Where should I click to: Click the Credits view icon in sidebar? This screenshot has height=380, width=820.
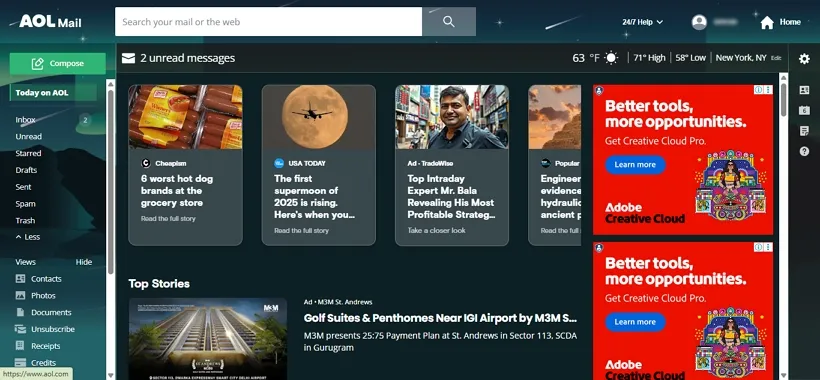click(x=20, y=362)
